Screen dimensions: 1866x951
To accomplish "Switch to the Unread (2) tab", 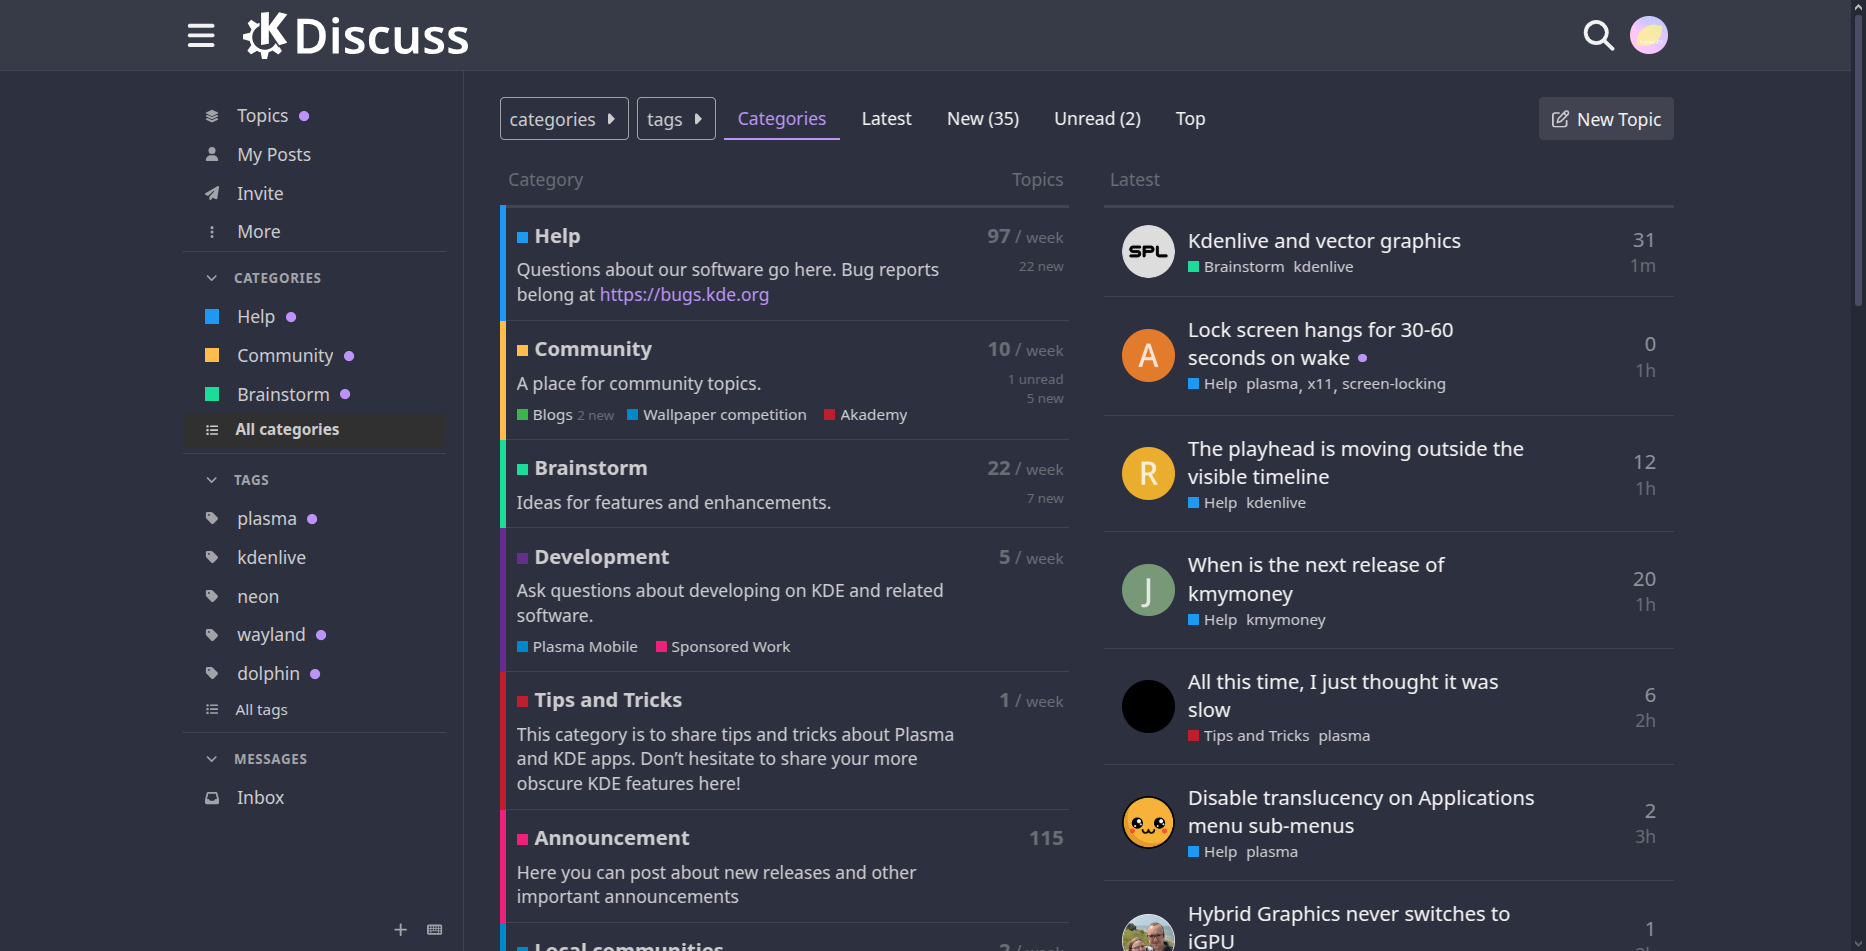I will [1097, 119].
